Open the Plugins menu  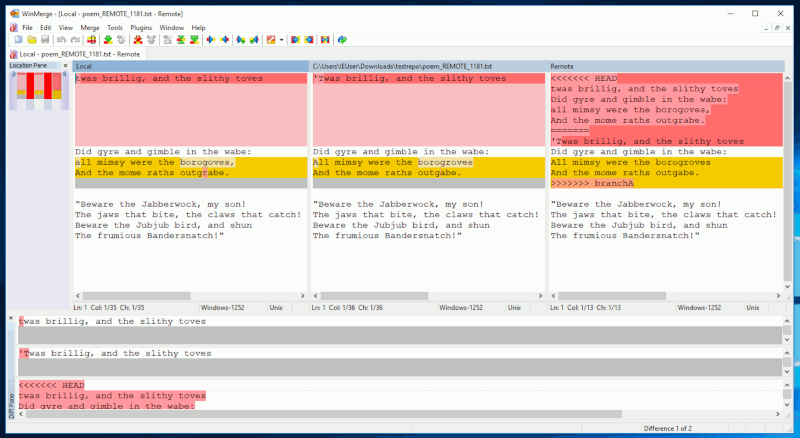coord(141,28)
